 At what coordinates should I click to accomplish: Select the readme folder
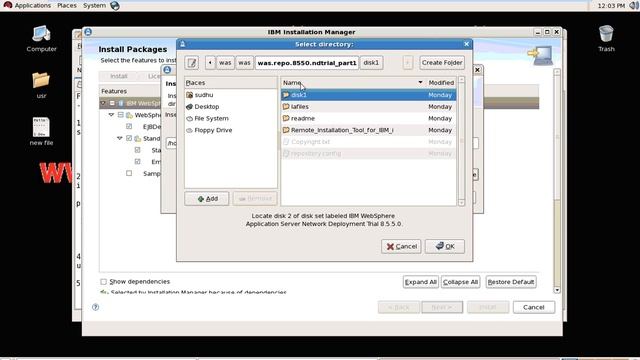click(x=369, y=118)
